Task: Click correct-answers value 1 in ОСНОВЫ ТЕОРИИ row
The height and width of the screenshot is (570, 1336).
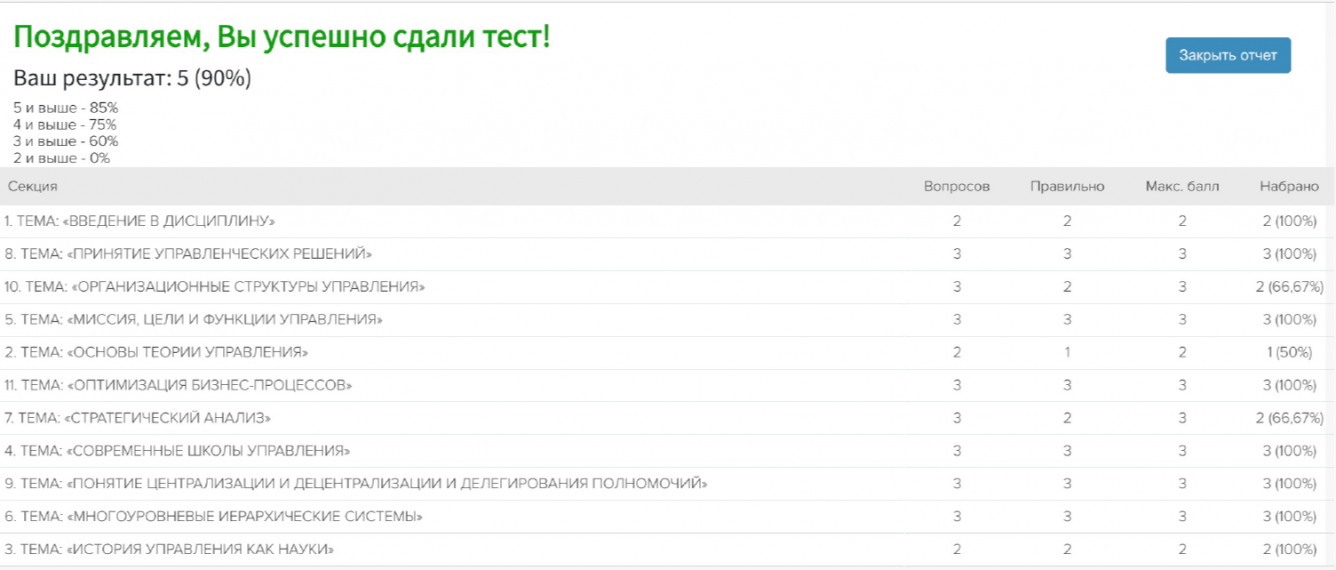Action: 1067,353
